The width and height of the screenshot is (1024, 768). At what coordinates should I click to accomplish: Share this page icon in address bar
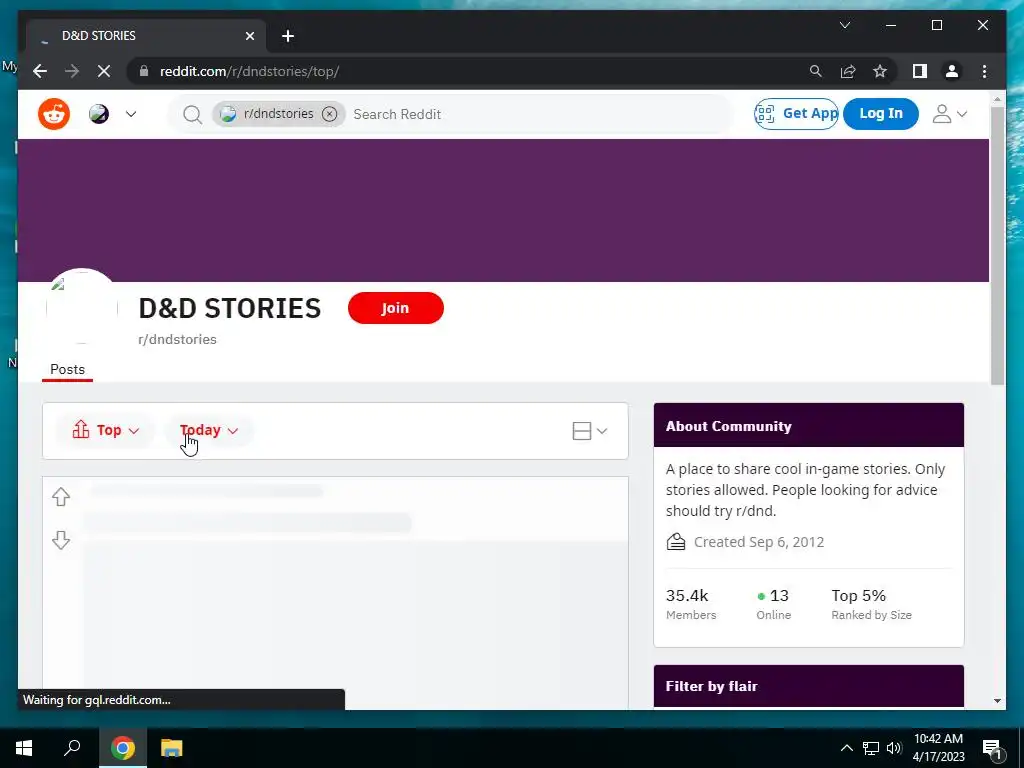848,71
